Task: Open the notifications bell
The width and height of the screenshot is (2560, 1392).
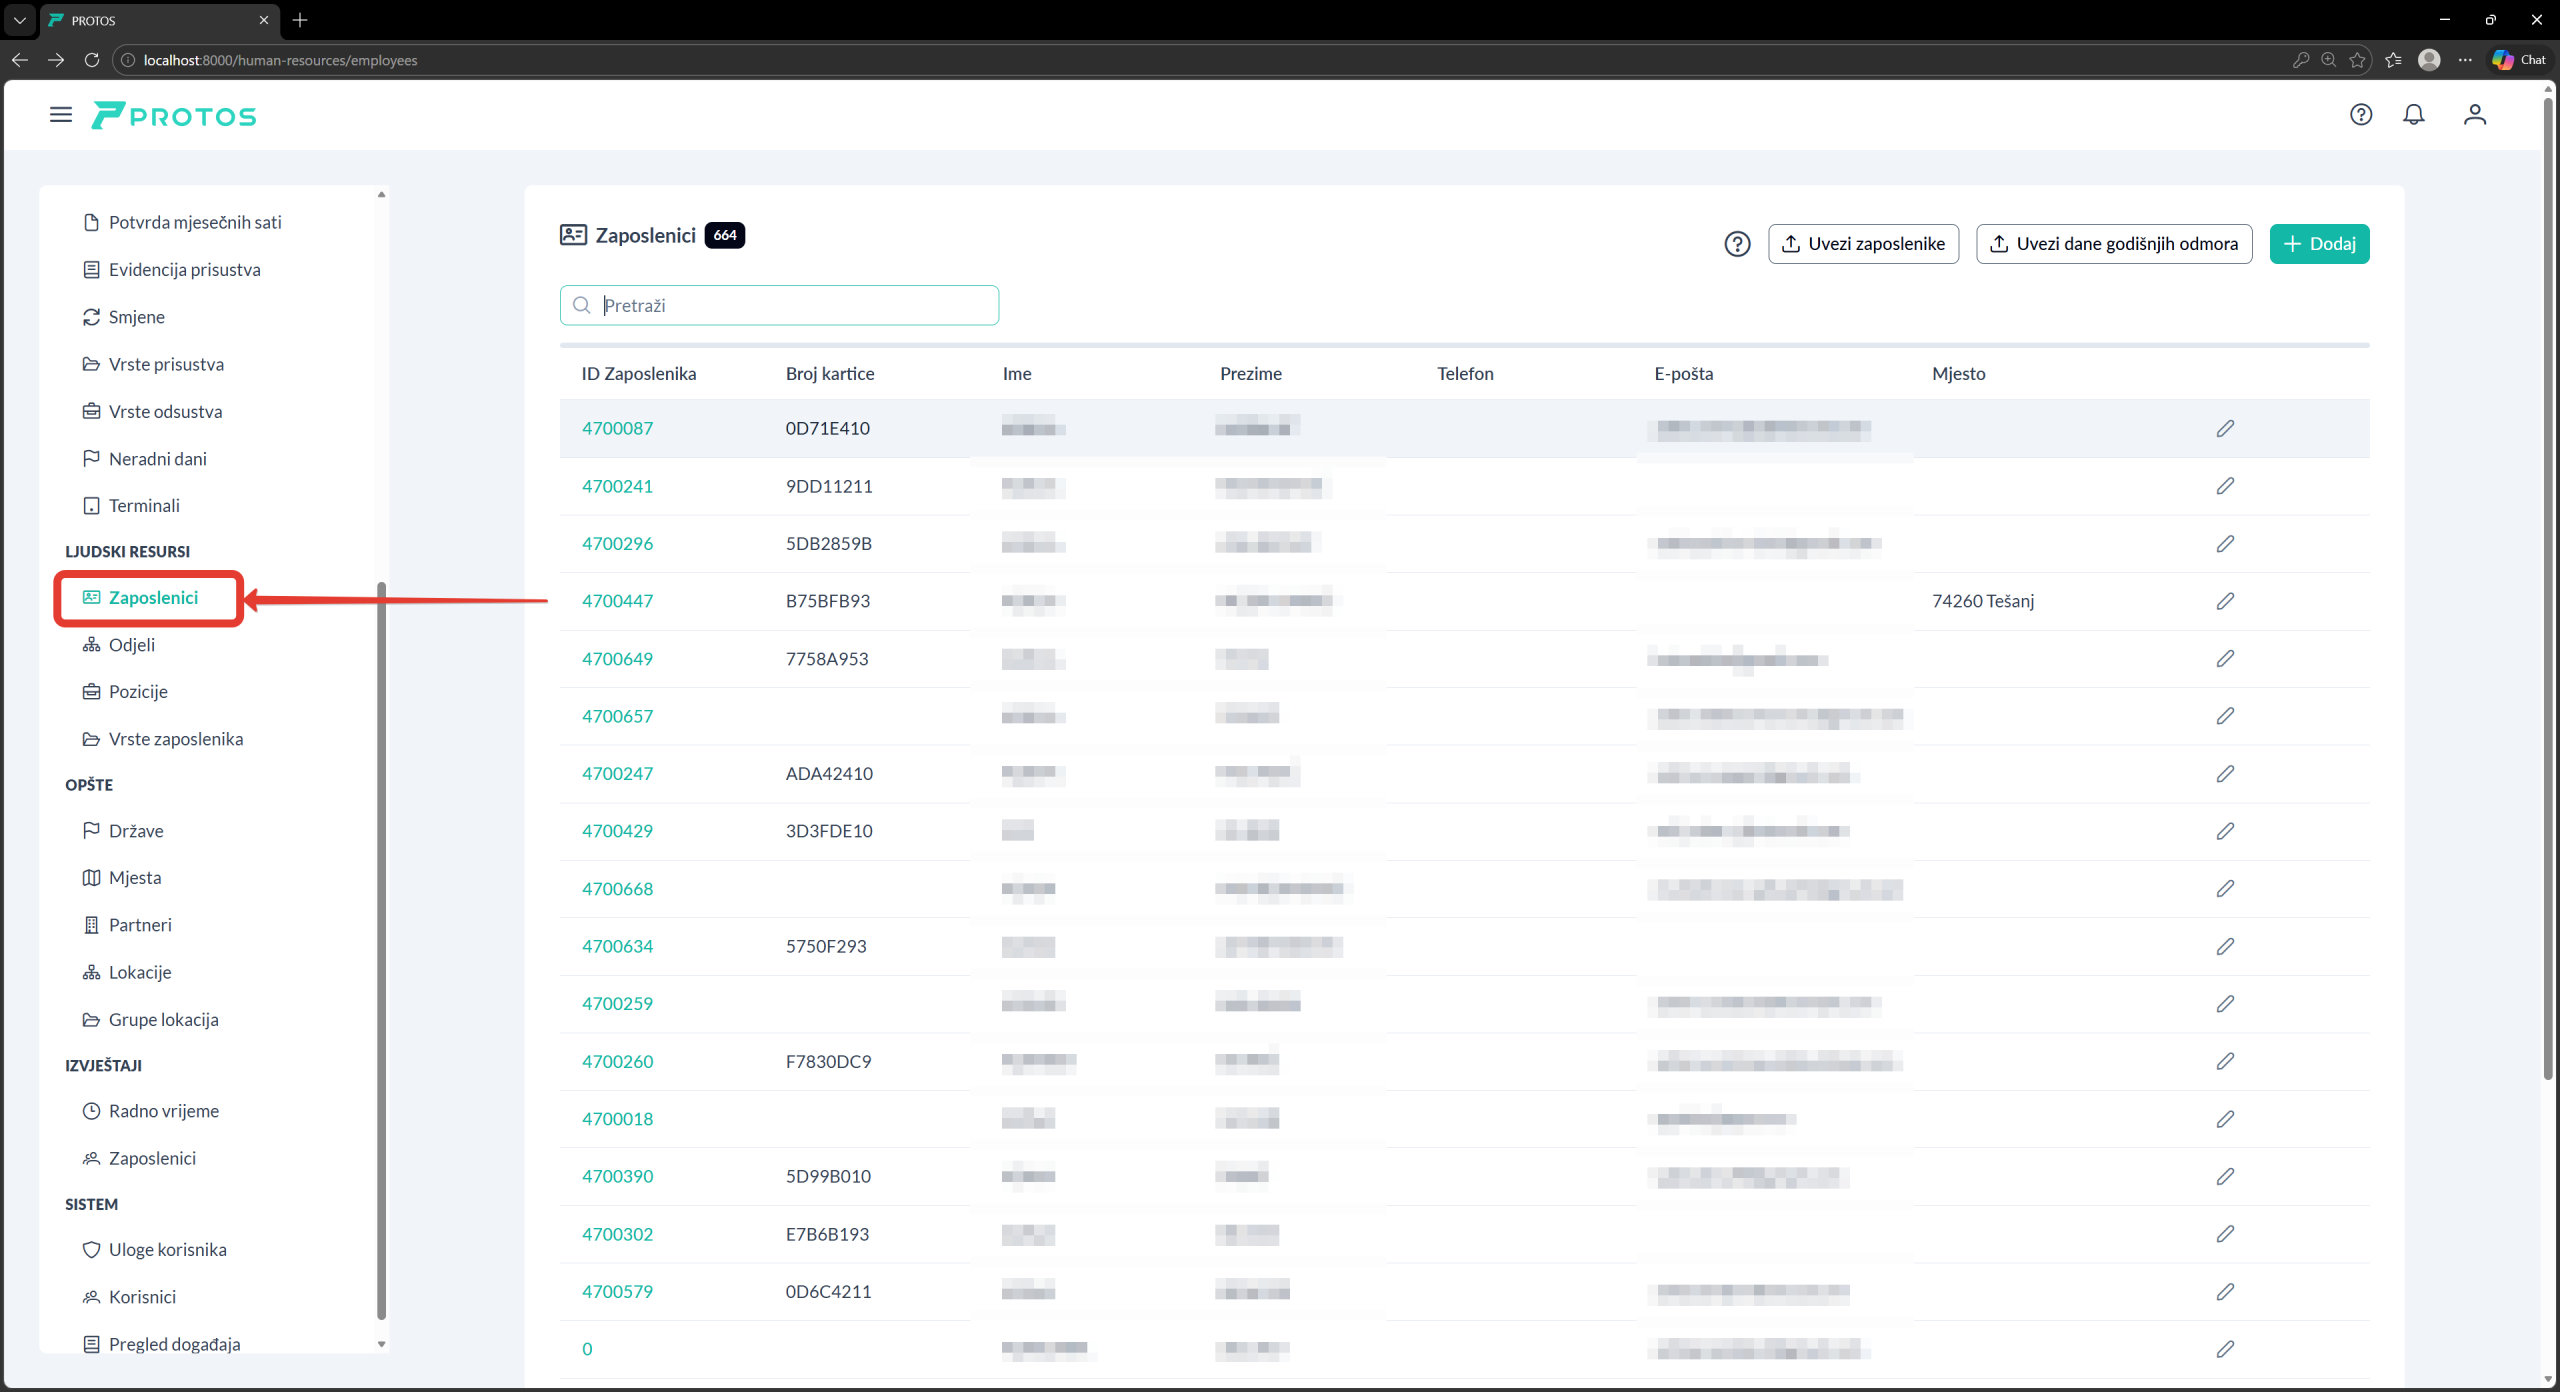Action: [2414, 115]
